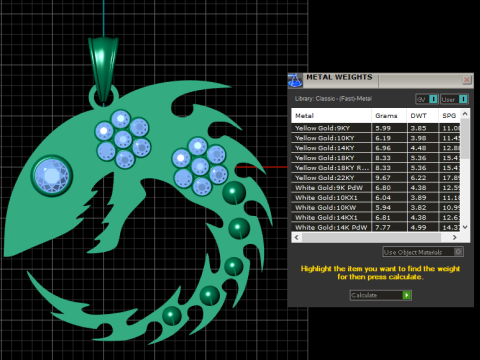The height and width of the screenshot is (360, 480).
Task: Toggle the User library switch
Action: click(x=454, y=99)
